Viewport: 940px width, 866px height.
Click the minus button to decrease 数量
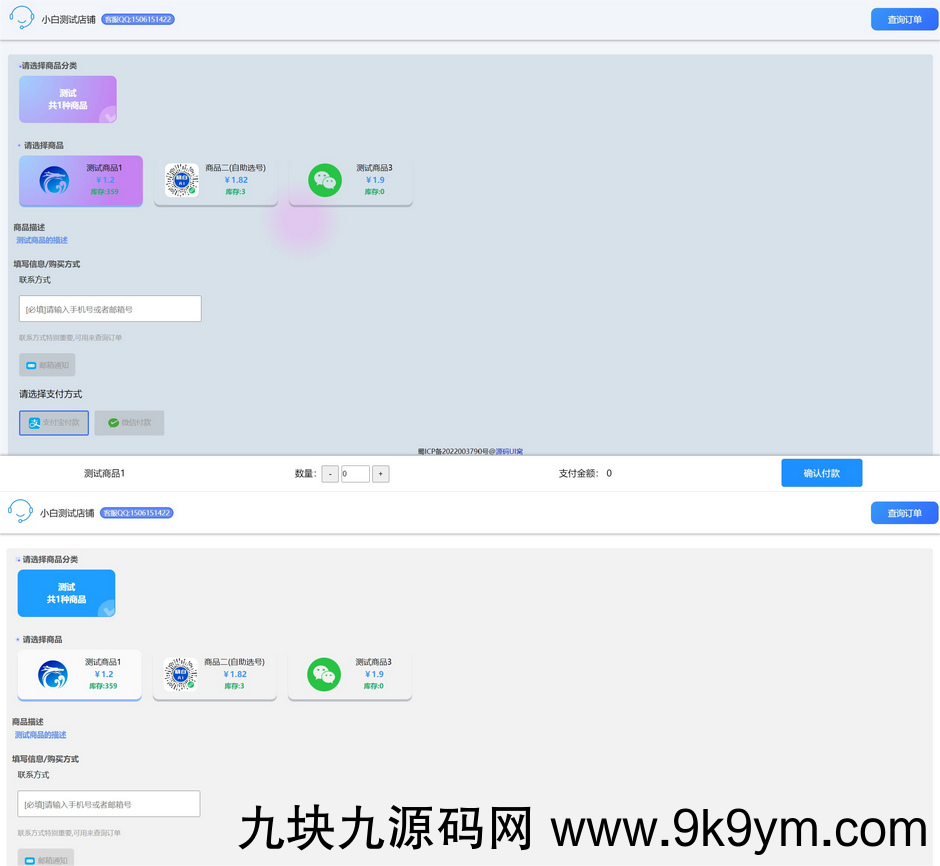point(330,473)
